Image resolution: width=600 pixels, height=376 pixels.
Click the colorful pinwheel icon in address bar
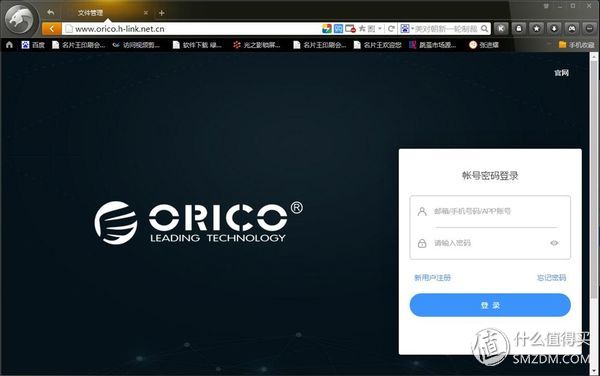pyautogui.click(x=327, y=29)
